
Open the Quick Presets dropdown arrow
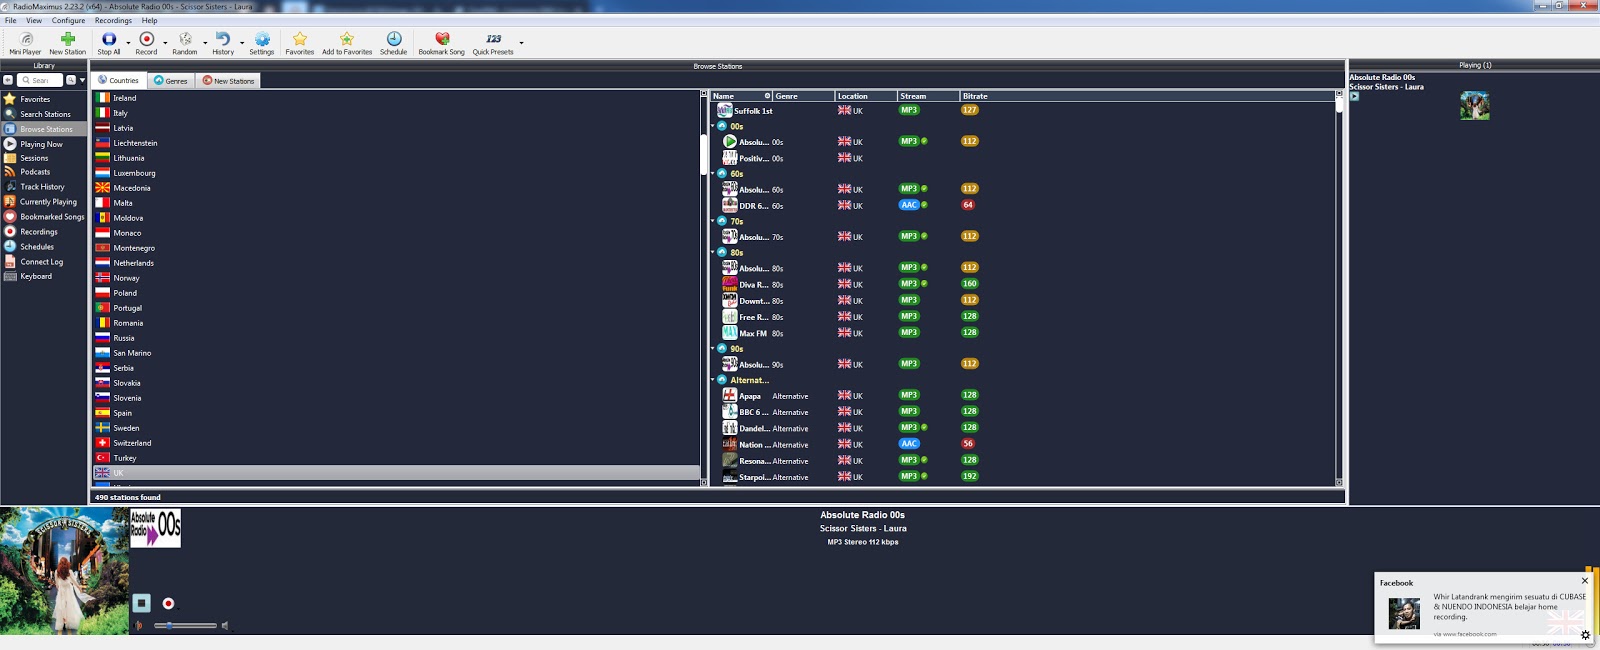click(x=521, y=43)
